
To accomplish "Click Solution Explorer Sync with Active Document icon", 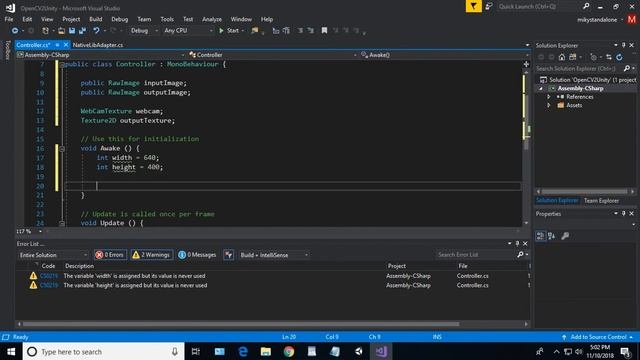I will point(609,57).
